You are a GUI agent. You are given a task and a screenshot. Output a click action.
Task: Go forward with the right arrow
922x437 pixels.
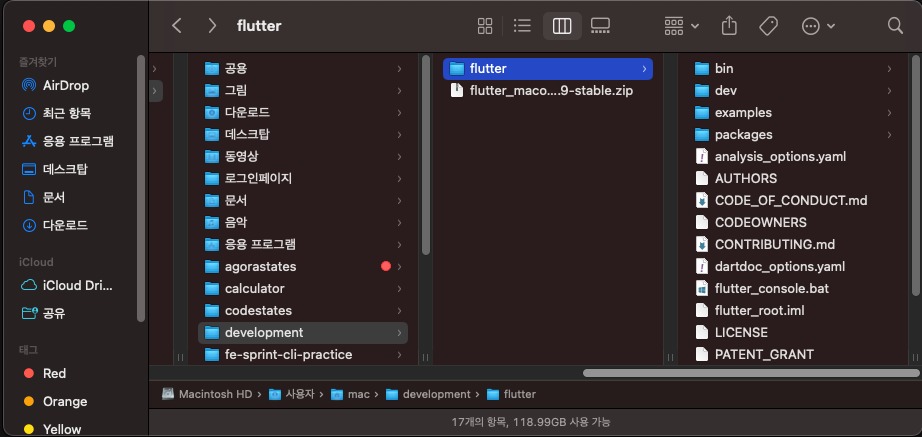[x=212, y=26]
